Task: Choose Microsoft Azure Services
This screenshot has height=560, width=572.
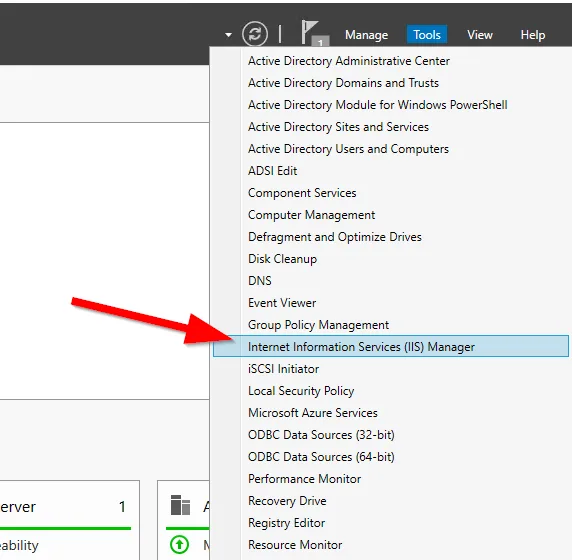Action: 313,413
